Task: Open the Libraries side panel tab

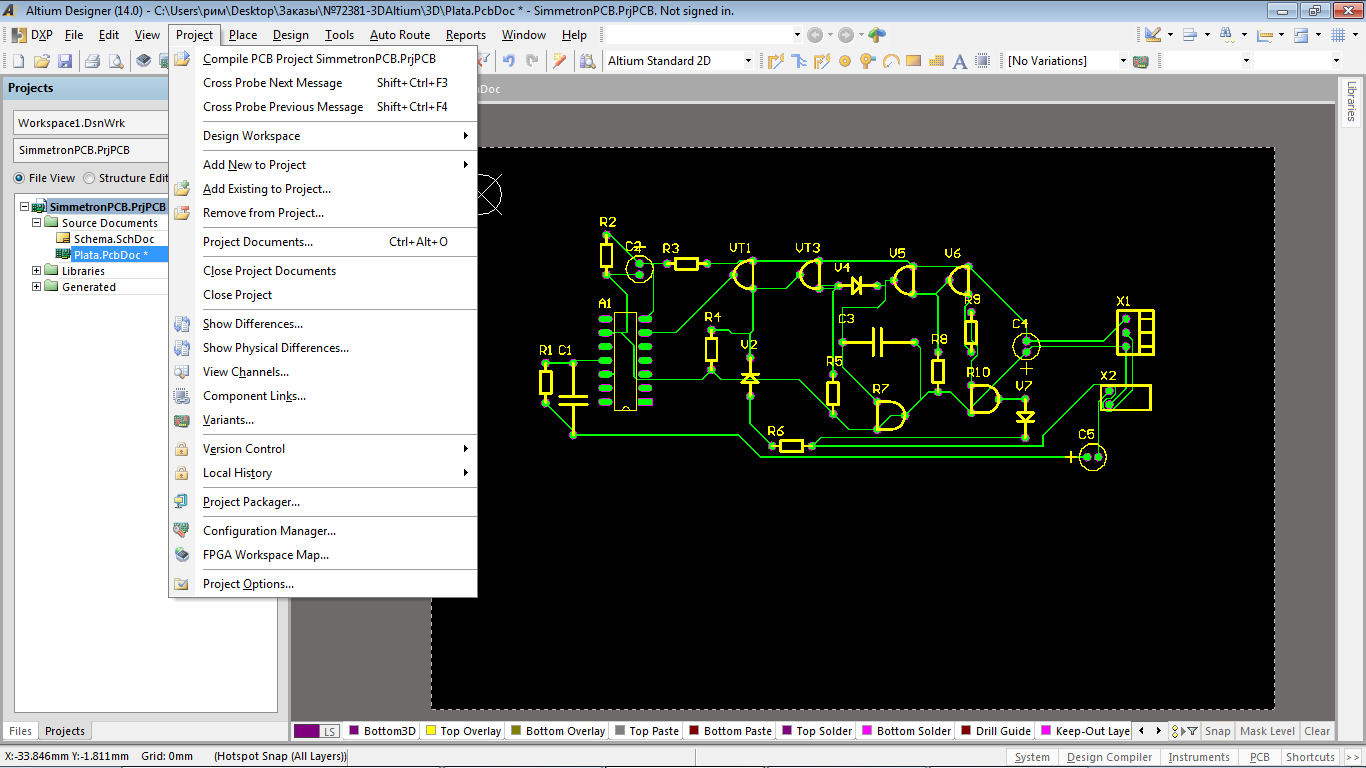Action: (1352, 102)
